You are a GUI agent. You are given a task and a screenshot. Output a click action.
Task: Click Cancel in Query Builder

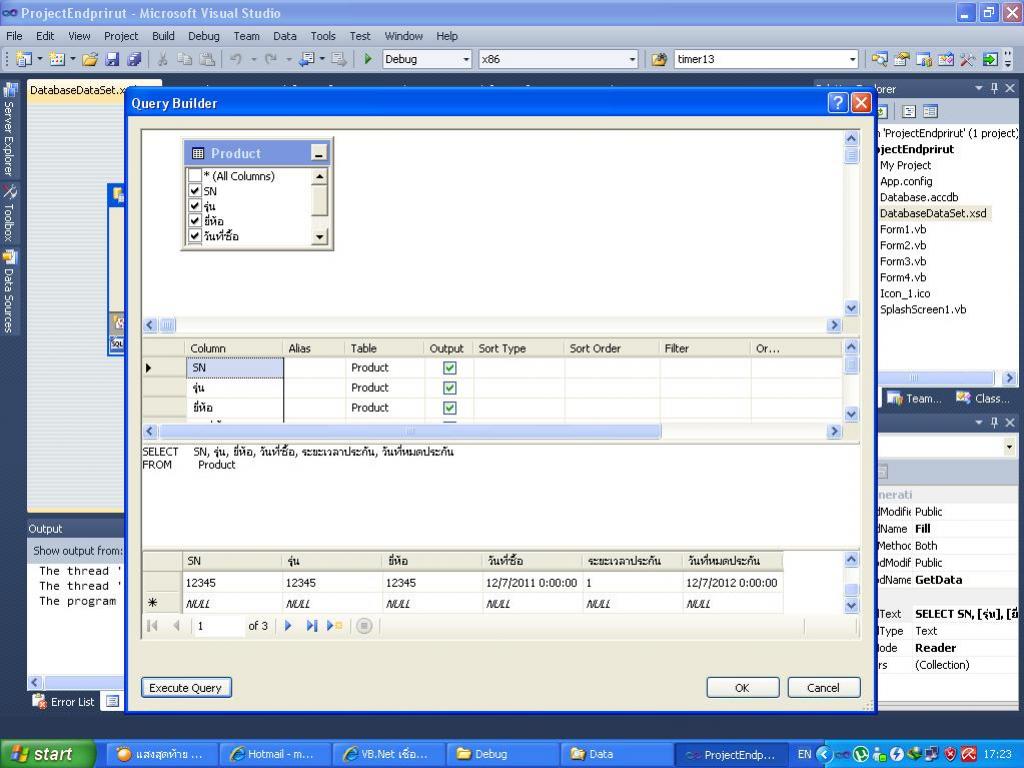coord(823,688)
